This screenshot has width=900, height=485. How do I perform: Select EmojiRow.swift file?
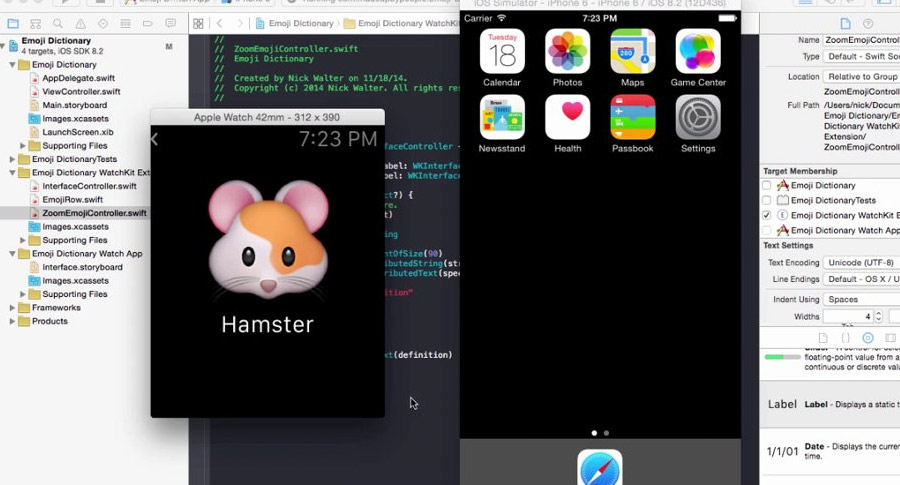[x=72, y=200]
